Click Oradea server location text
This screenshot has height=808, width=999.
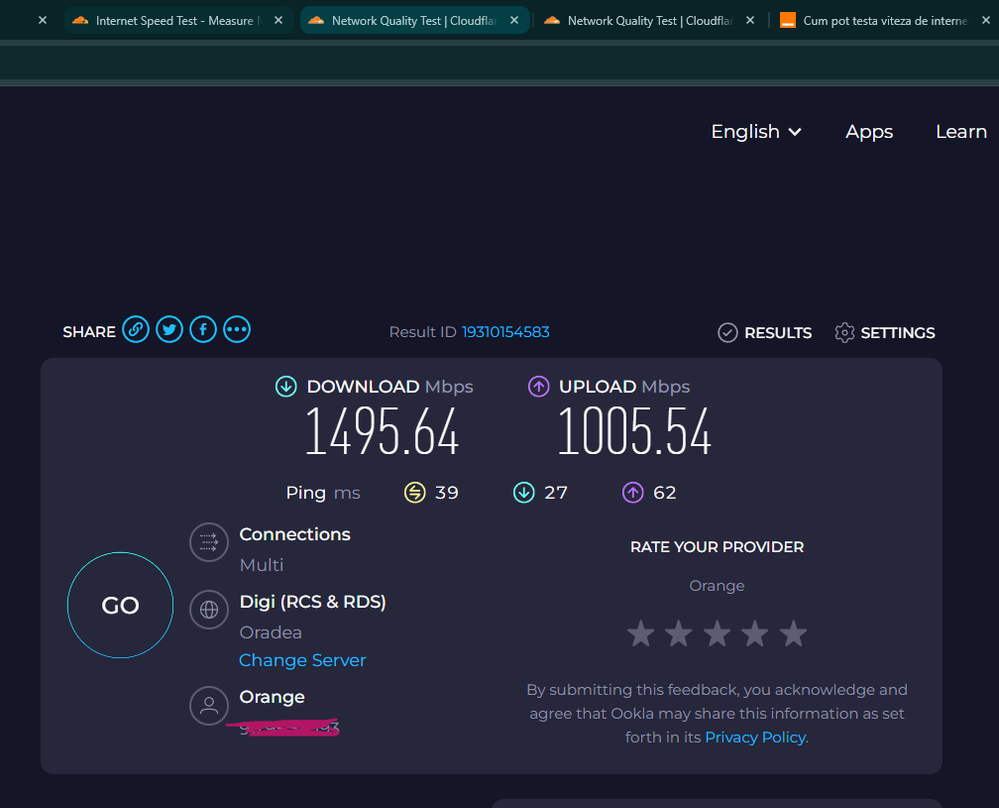[271, 632]
